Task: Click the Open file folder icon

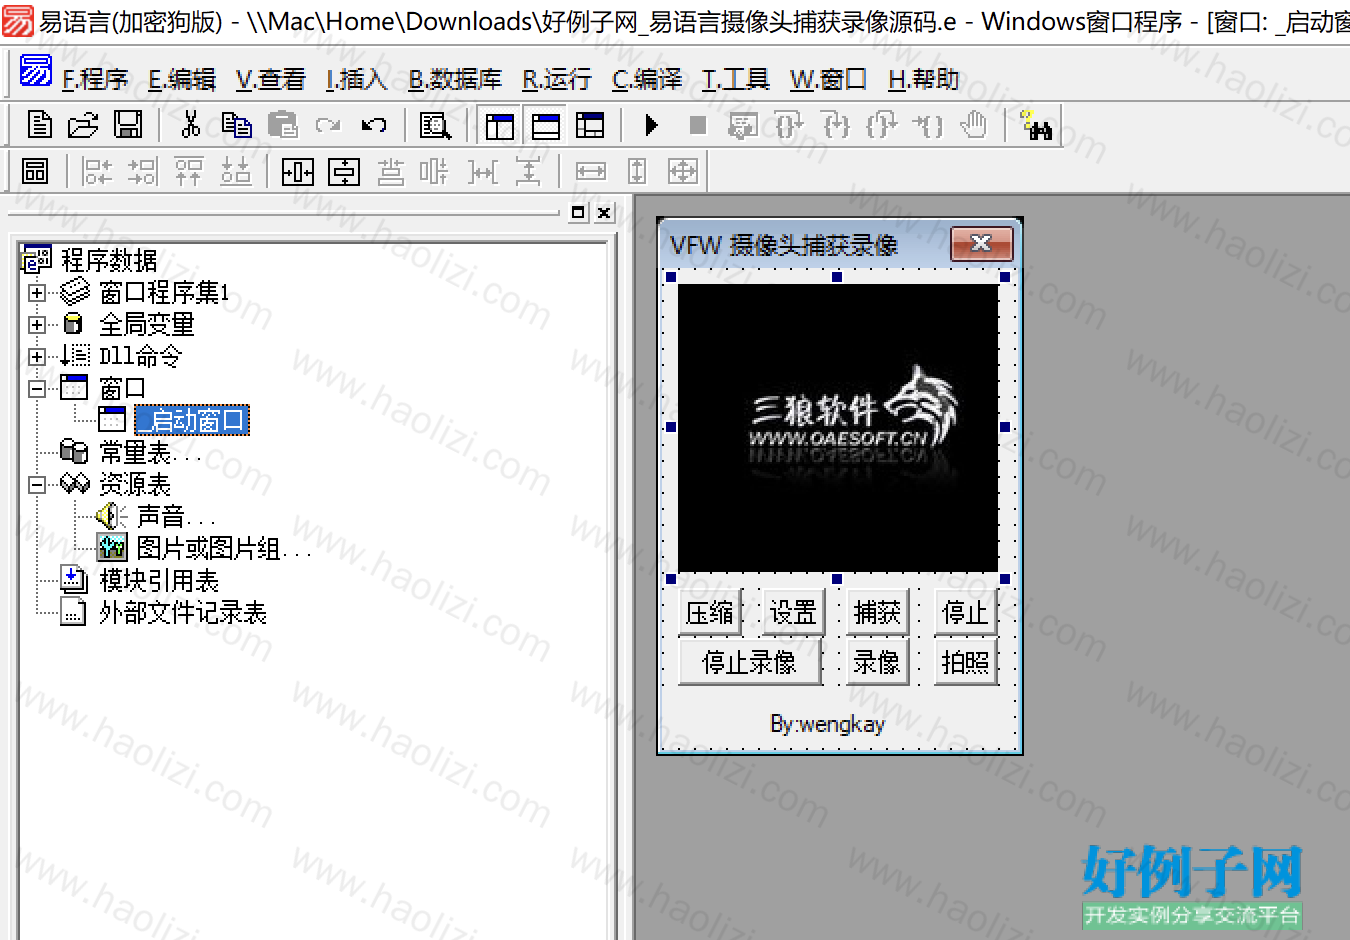Action: point(83,125)
